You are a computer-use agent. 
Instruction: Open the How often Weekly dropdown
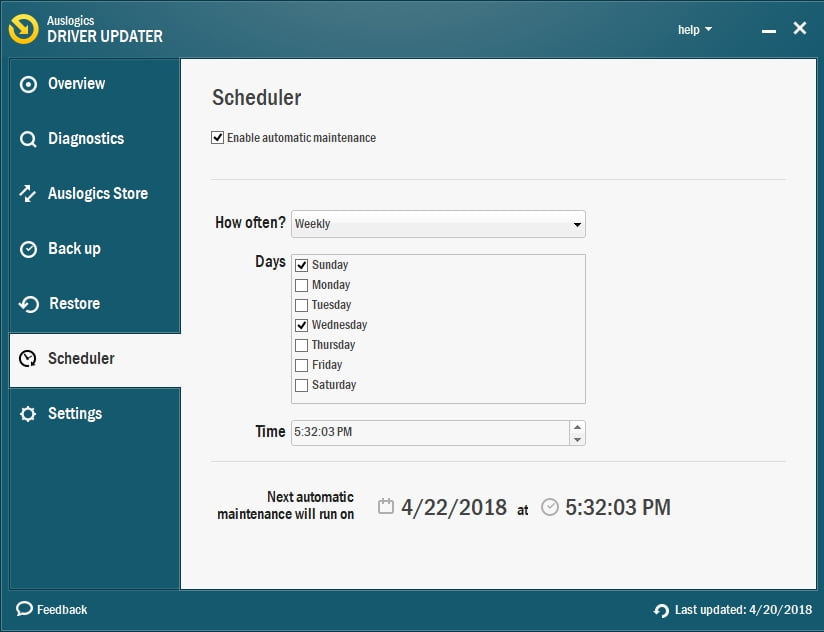(438, 224)
